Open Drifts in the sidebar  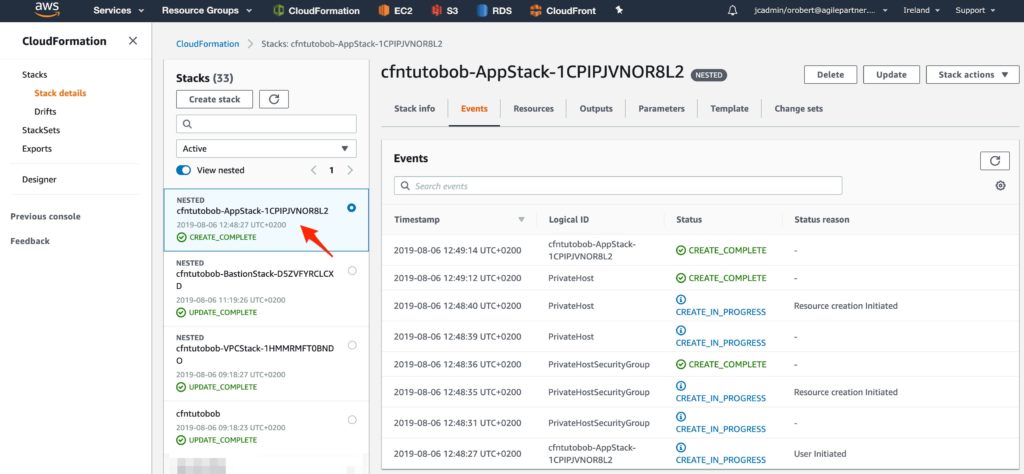coord(45,112)
